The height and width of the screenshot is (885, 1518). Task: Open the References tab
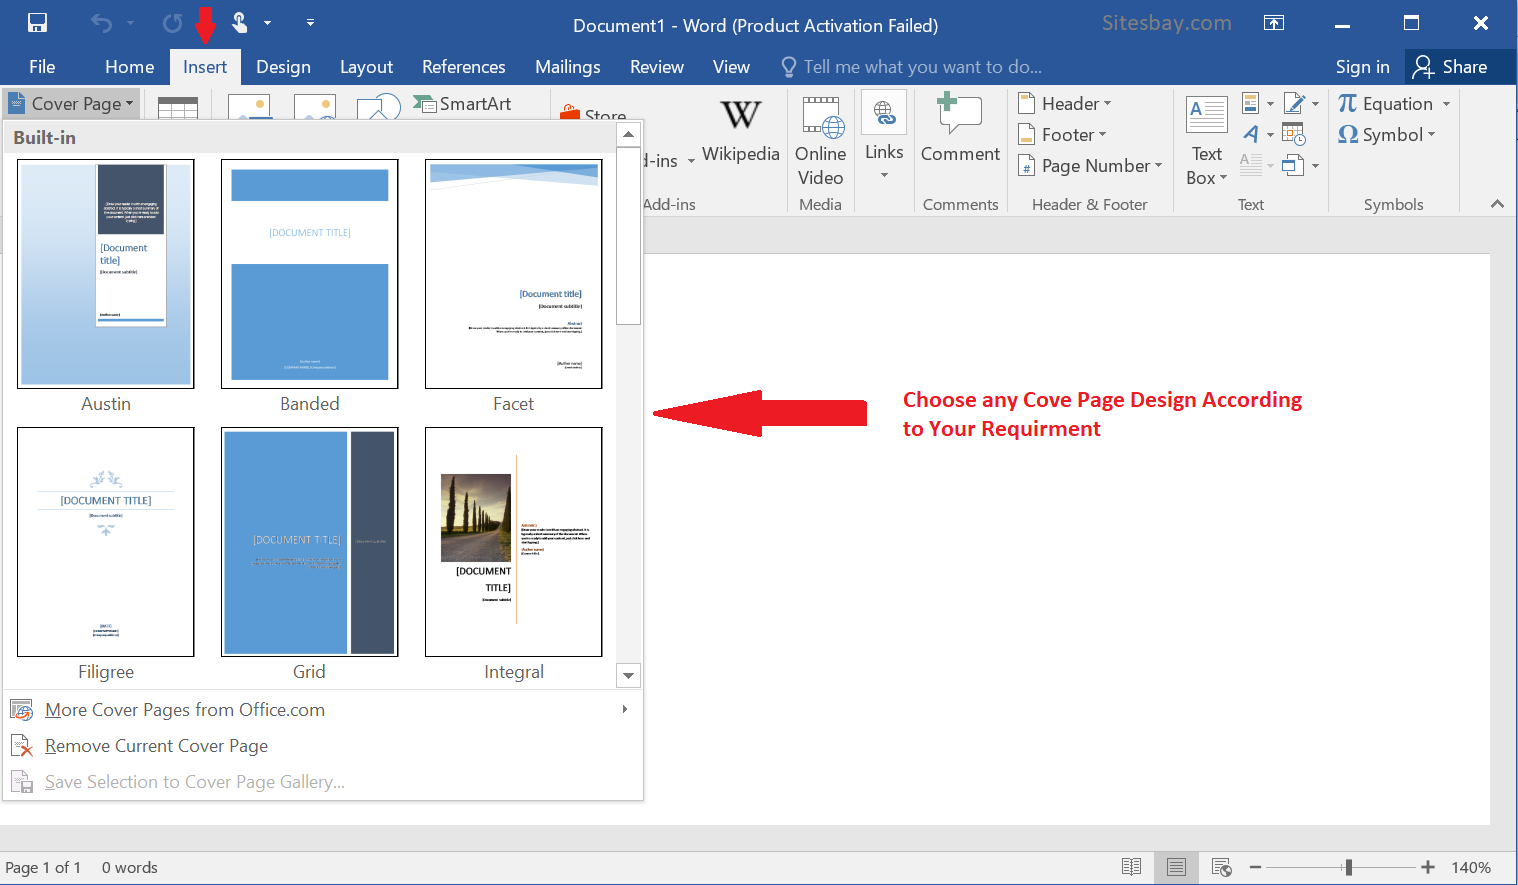[x=464, y=67]
